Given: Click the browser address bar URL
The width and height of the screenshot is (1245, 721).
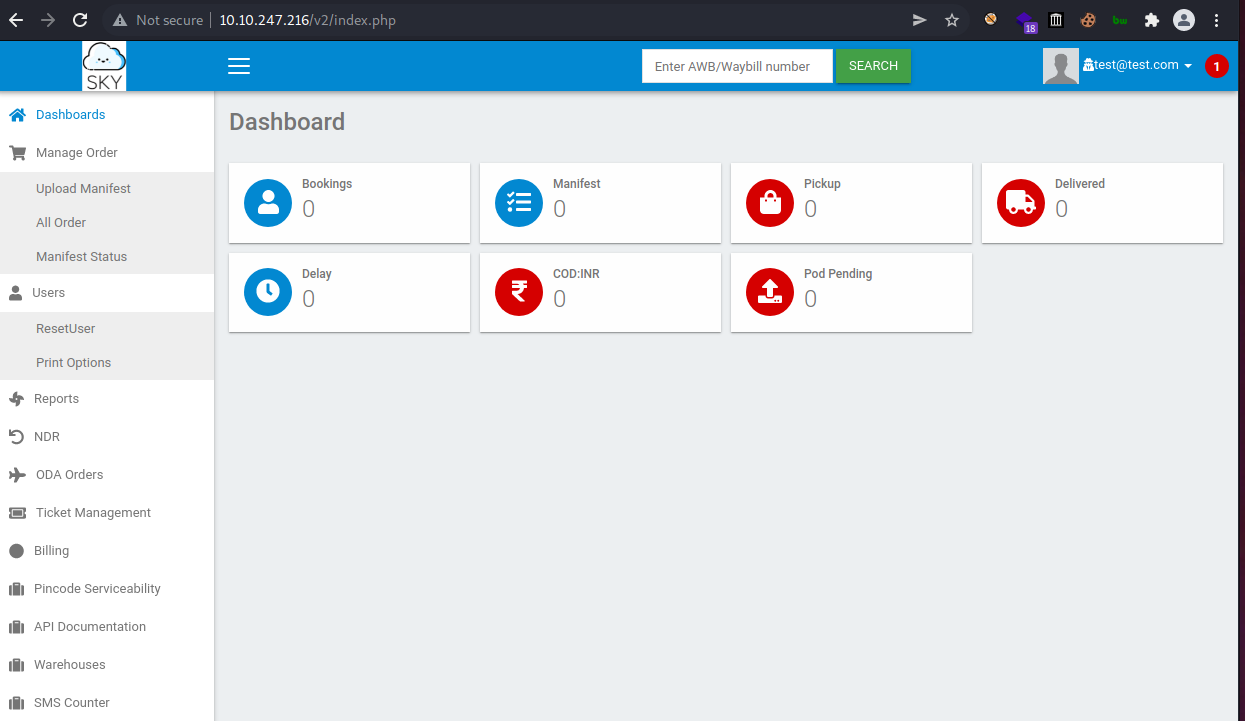Looking at the screenshot, I should click(x=308, y=20).
